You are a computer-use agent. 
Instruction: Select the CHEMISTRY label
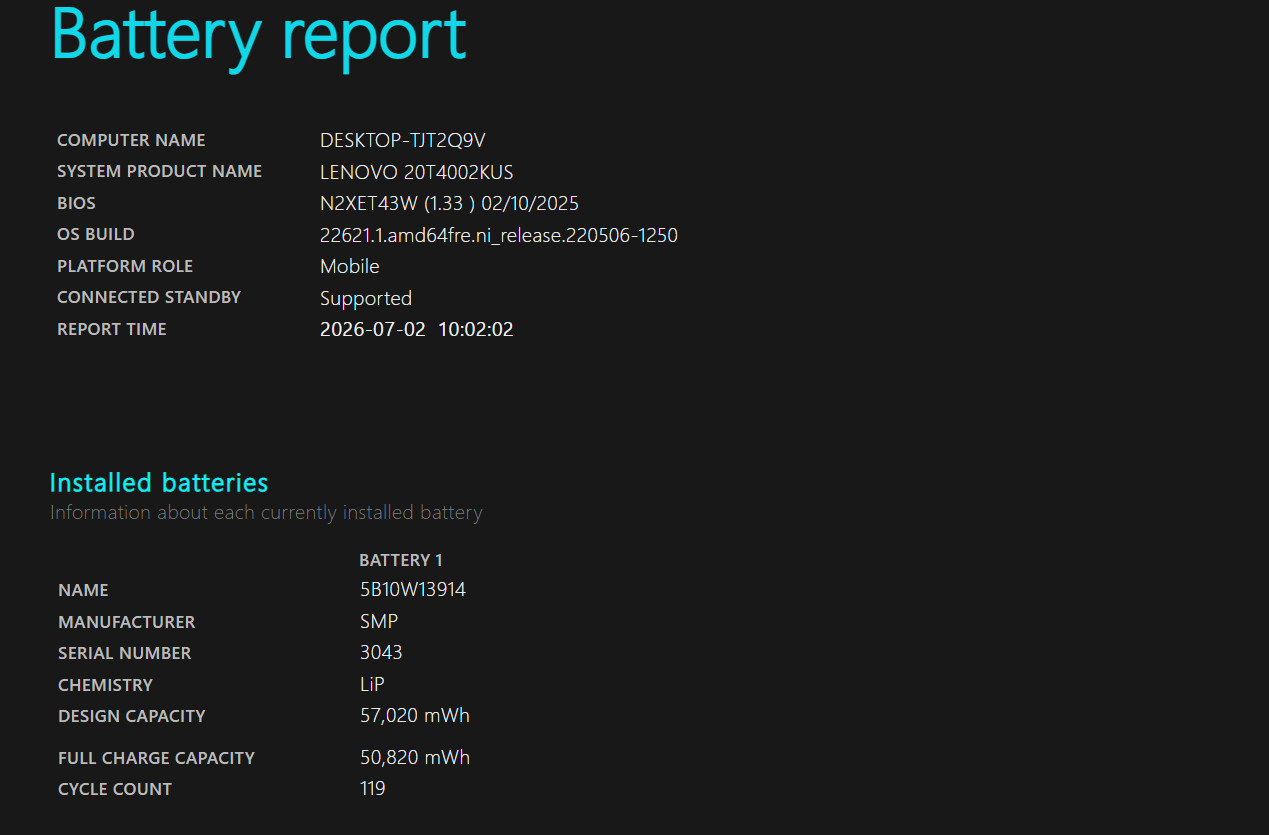105,685
